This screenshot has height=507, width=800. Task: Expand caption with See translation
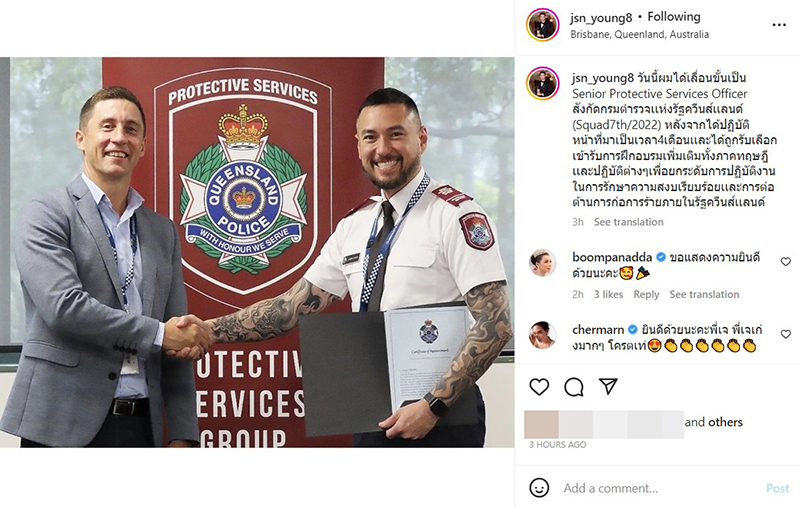(x=628, y=222)
